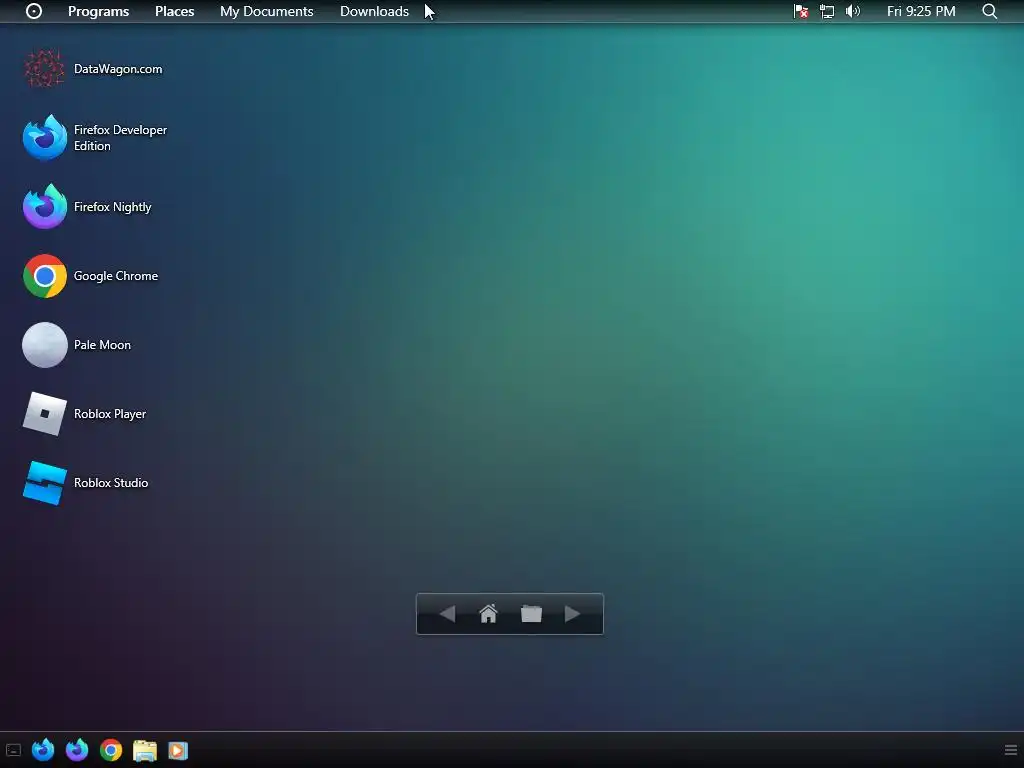Viewport: 1024px width, 768px height.
Task: Open the Places menu
Action: pyautogui.click(x=174, y=11)
